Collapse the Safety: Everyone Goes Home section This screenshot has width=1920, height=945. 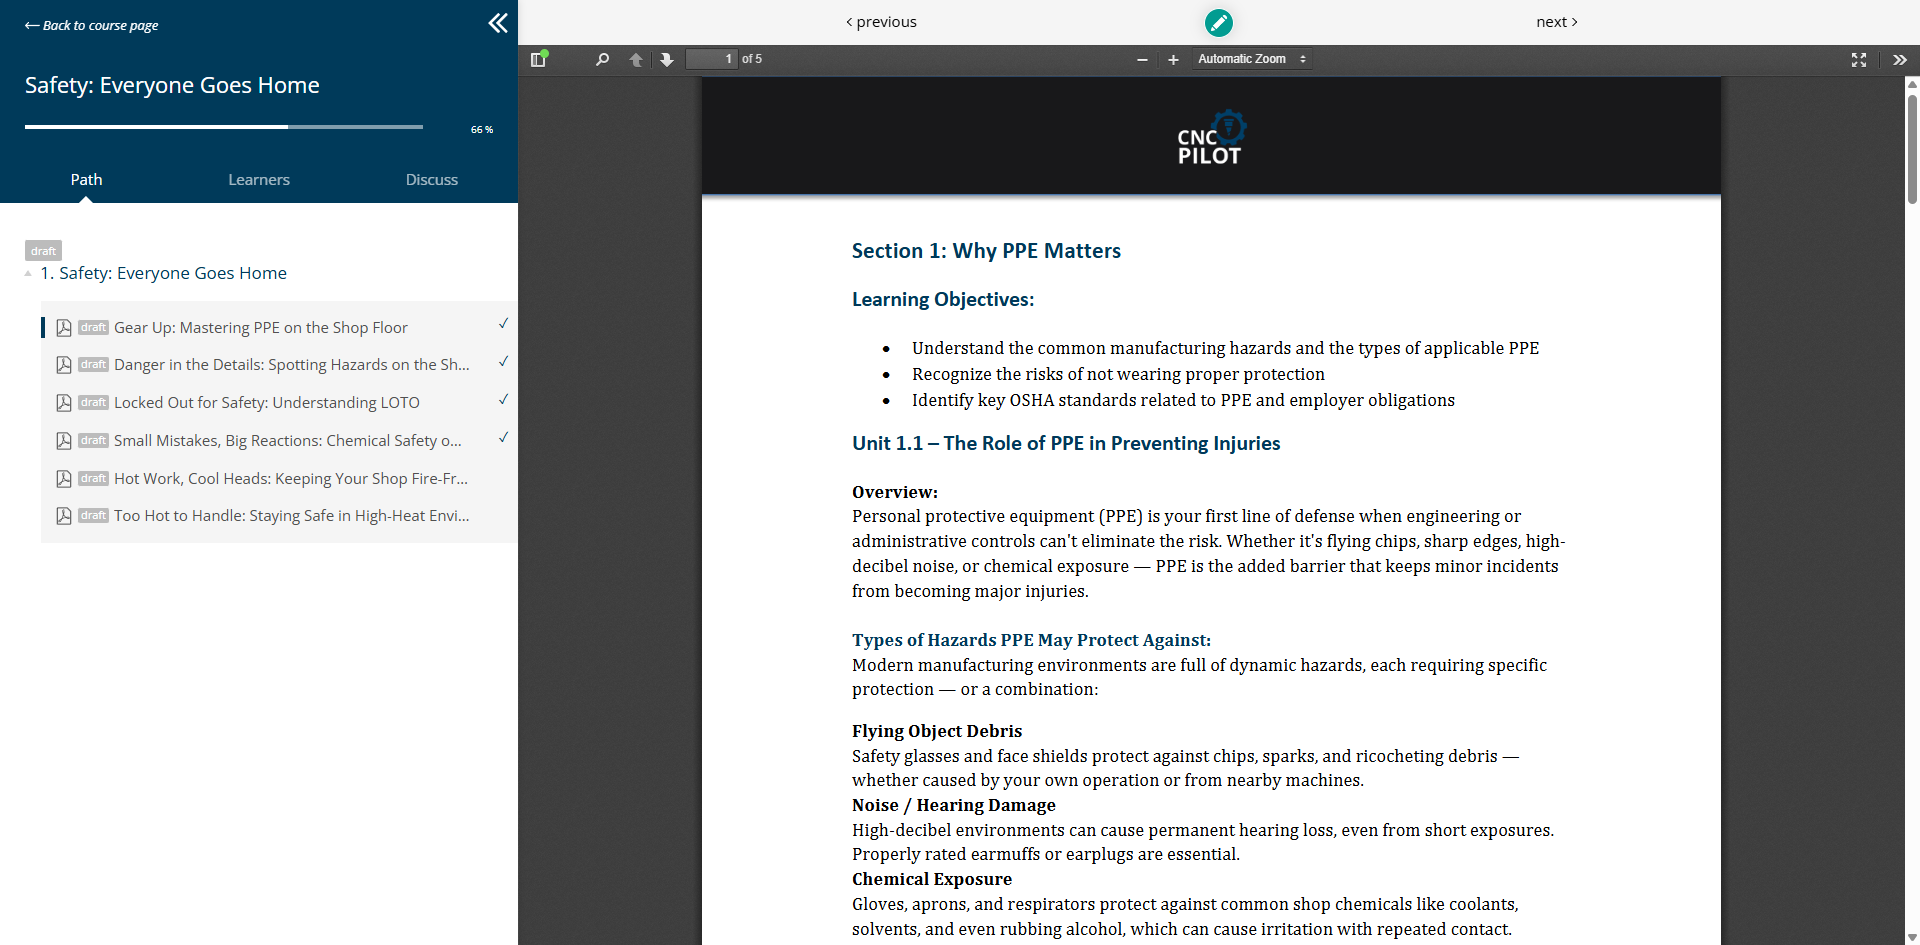click(x=28, y=274)
